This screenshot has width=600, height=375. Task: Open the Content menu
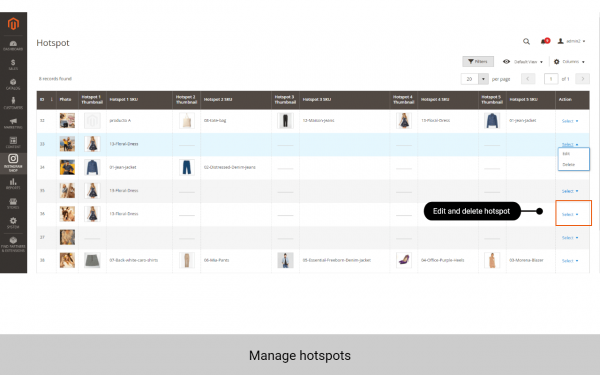[x=13, y=143]
